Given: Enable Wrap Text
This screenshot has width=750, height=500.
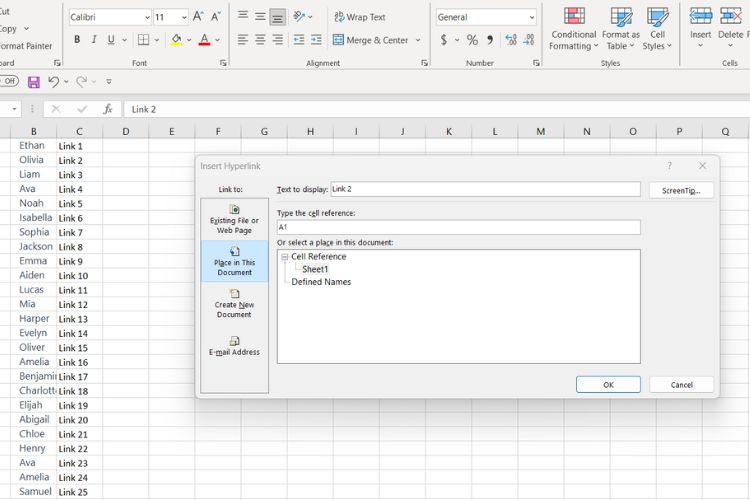Looking at the screenshot, I should (x=360, y=17).
